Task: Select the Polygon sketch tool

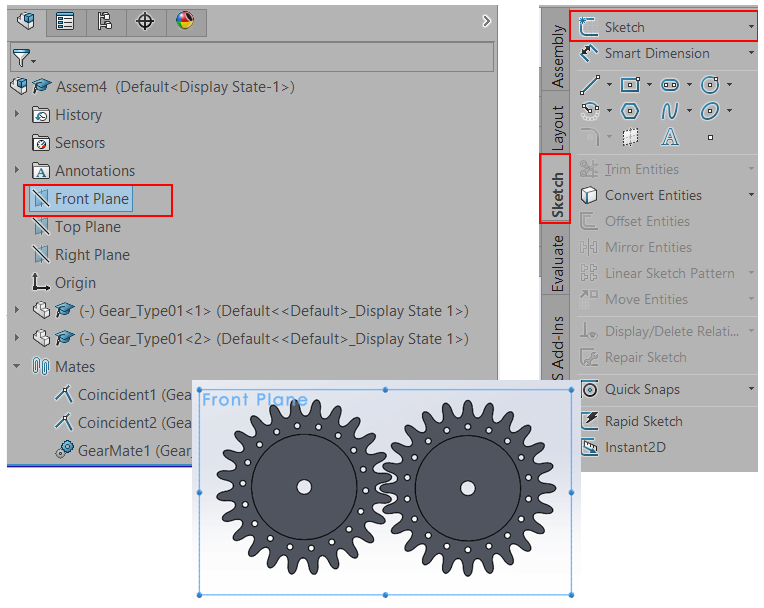Action: coord(630,111)
